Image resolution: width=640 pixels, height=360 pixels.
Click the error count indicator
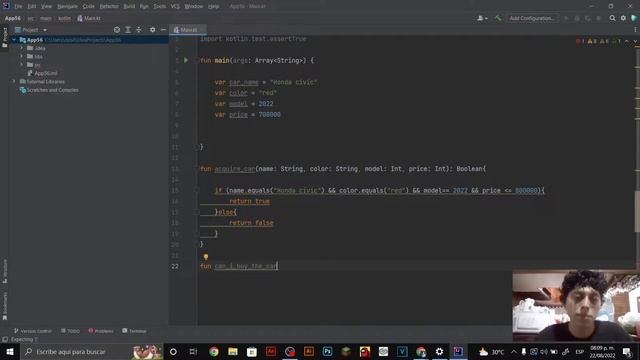[x=580, y=41]
